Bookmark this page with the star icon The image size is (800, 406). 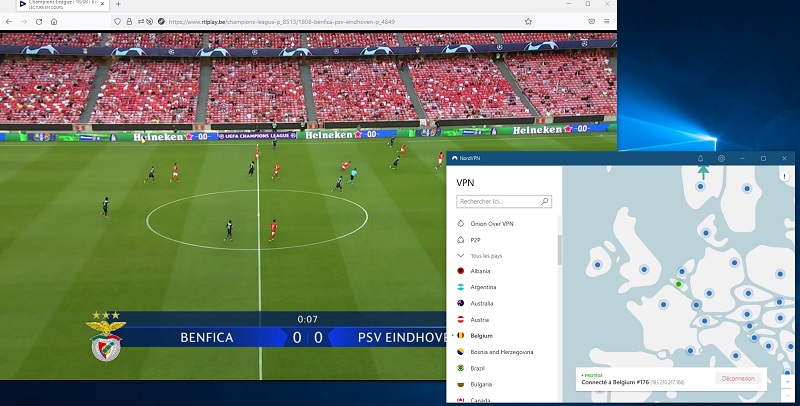click(x=528, y=21)
